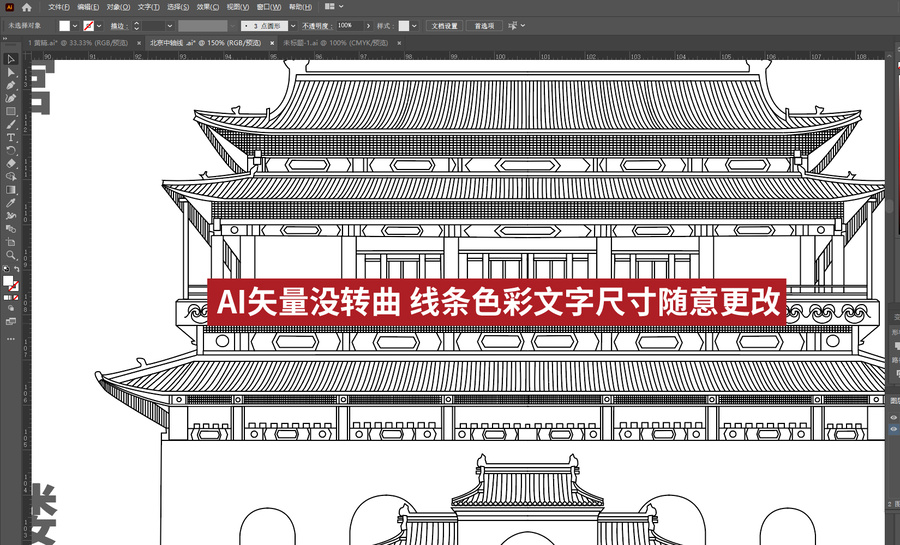This screenshot has width=900, height=545.
Task: Select the Gradient tool
Action: (x=10, y=190)
